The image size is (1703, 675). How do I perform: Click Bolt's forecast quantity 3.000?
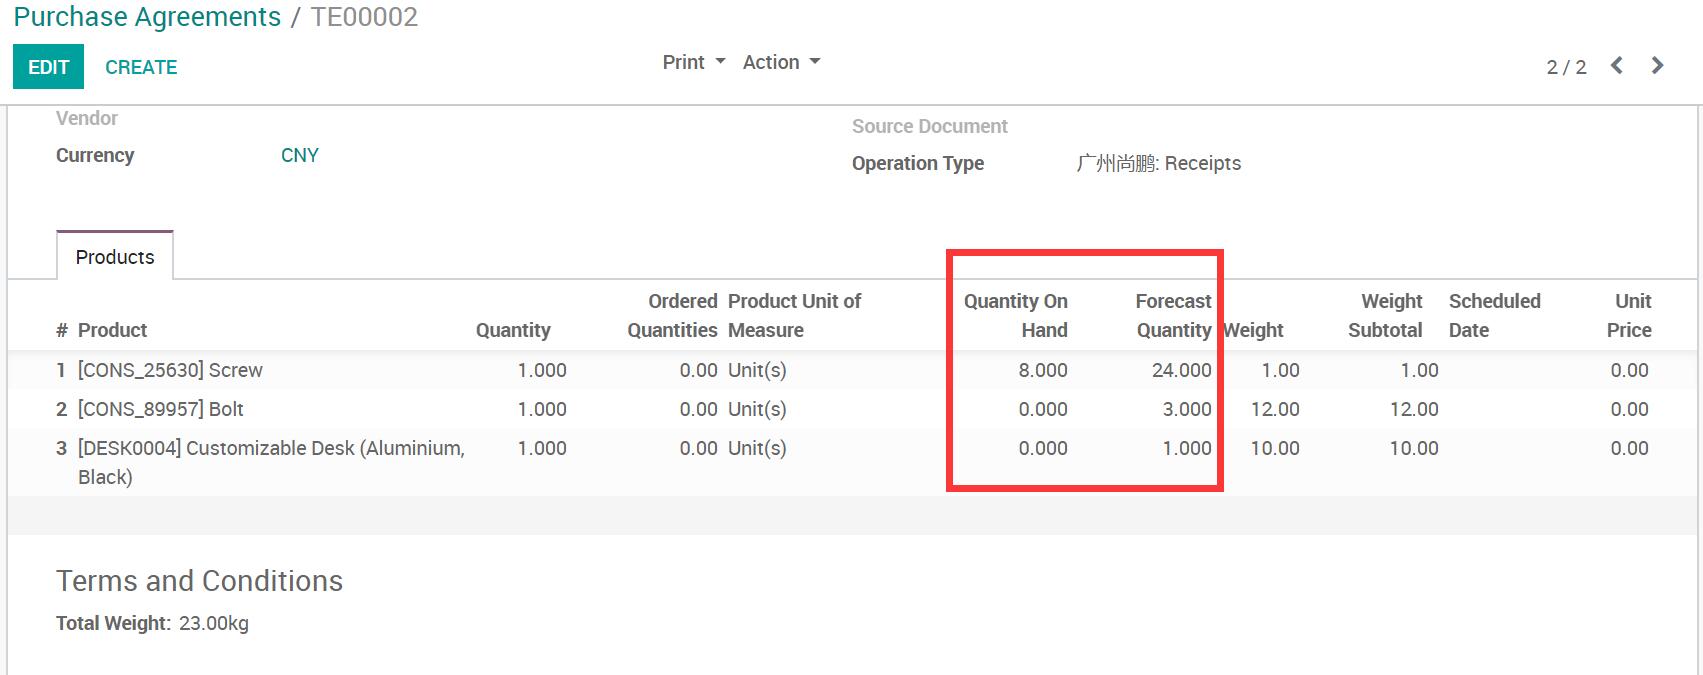coord(1187,409)
